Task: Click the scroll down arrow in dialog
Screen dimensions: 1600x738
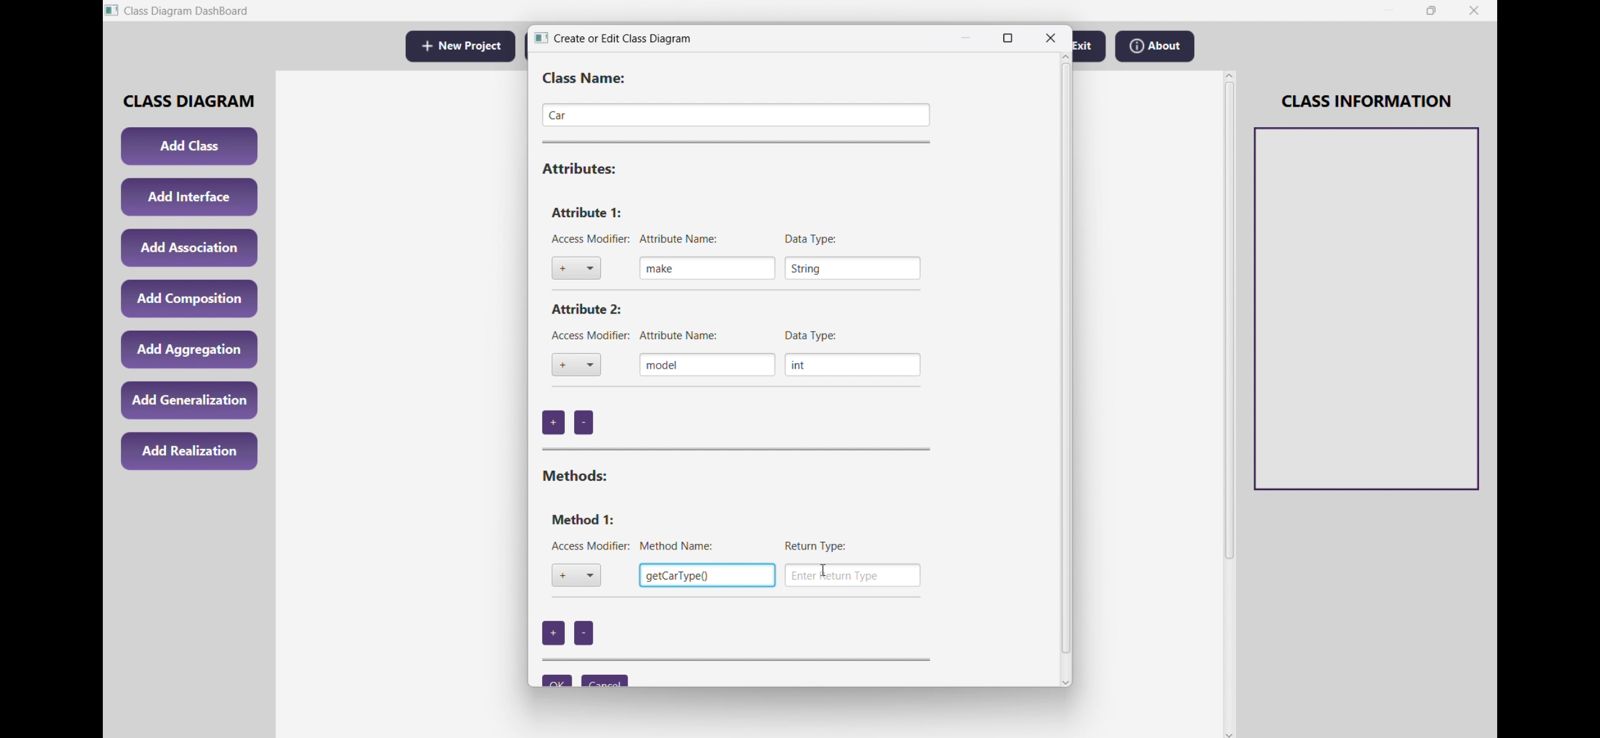Action: pyautogui.click(x=1066, y=682)
